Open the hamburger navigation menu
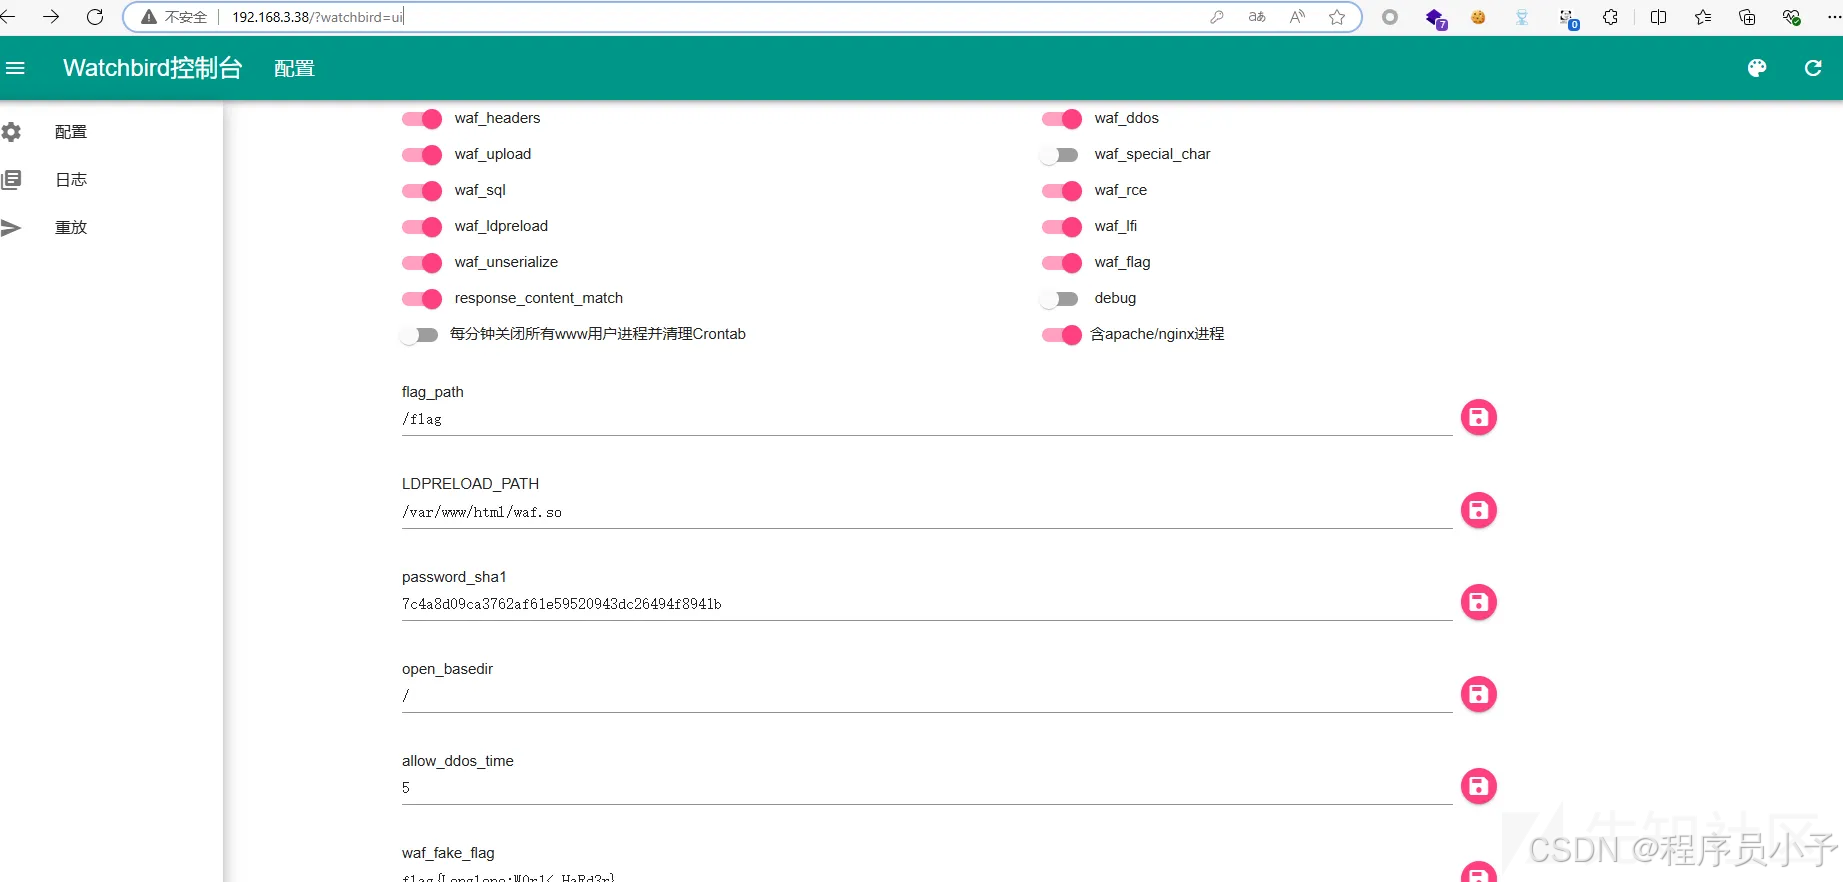This screenshot has height=882, width=1843. (15, 68)
